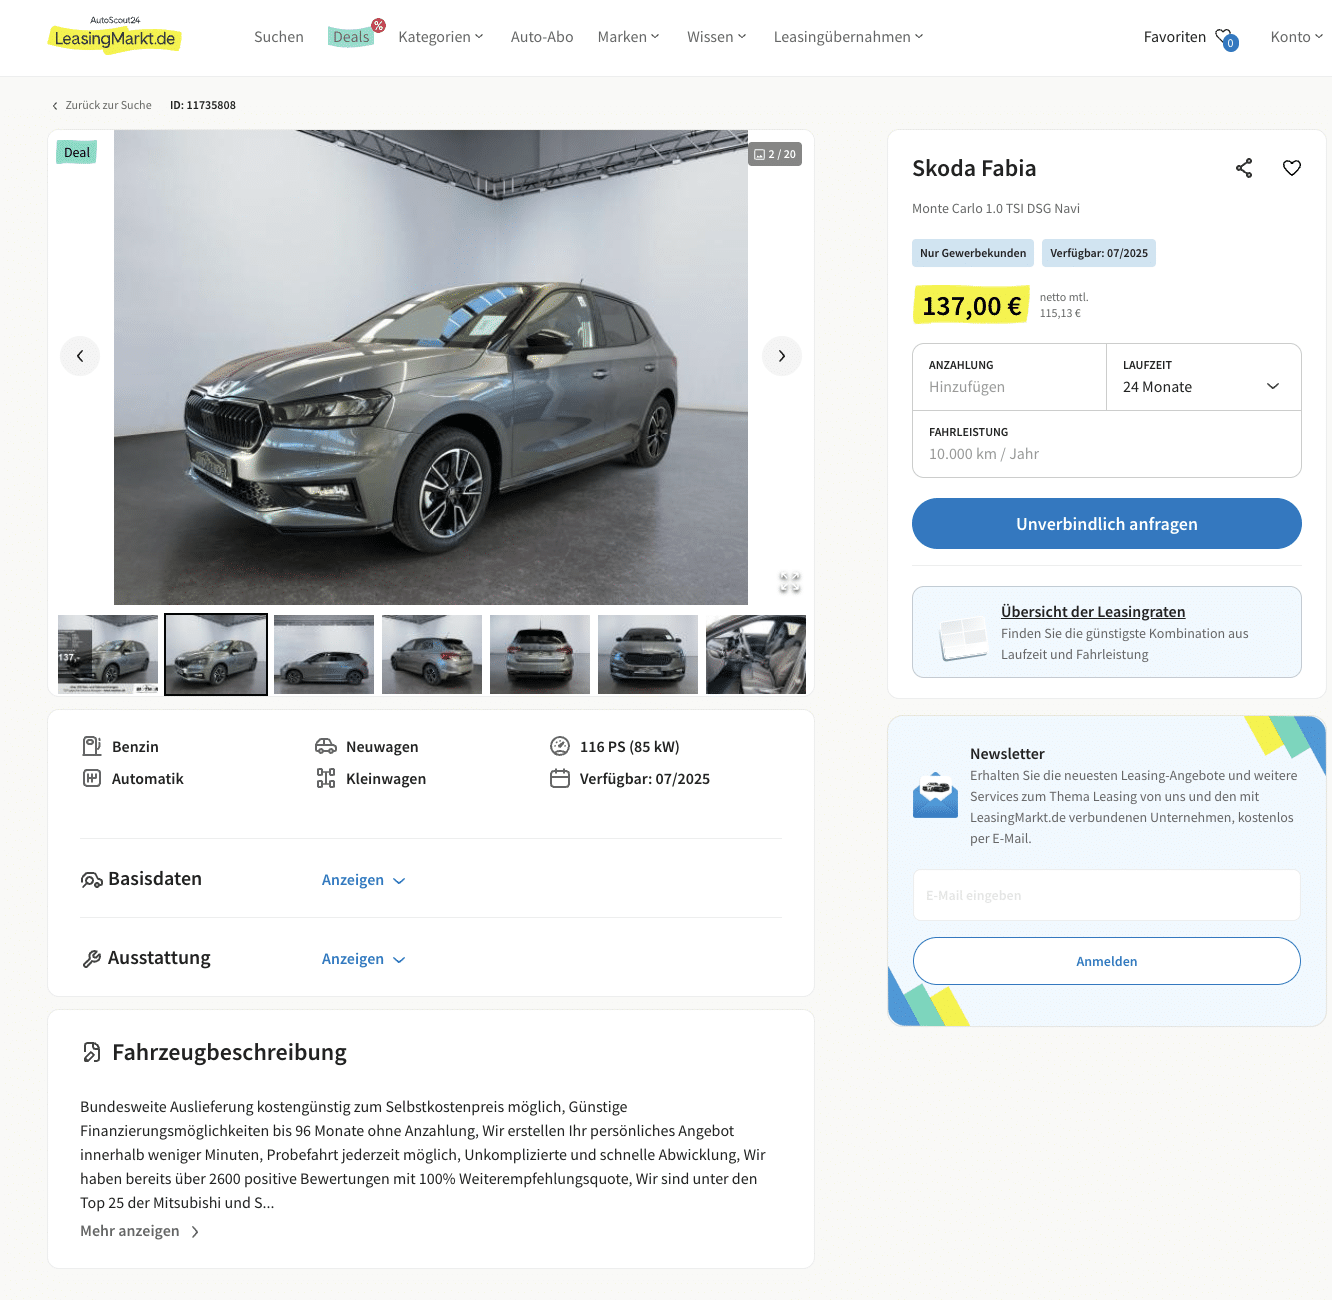Viewport: 1332px width, 1300px height.
Task: Select the rear view thumbnail
Action: coord(540,654)
